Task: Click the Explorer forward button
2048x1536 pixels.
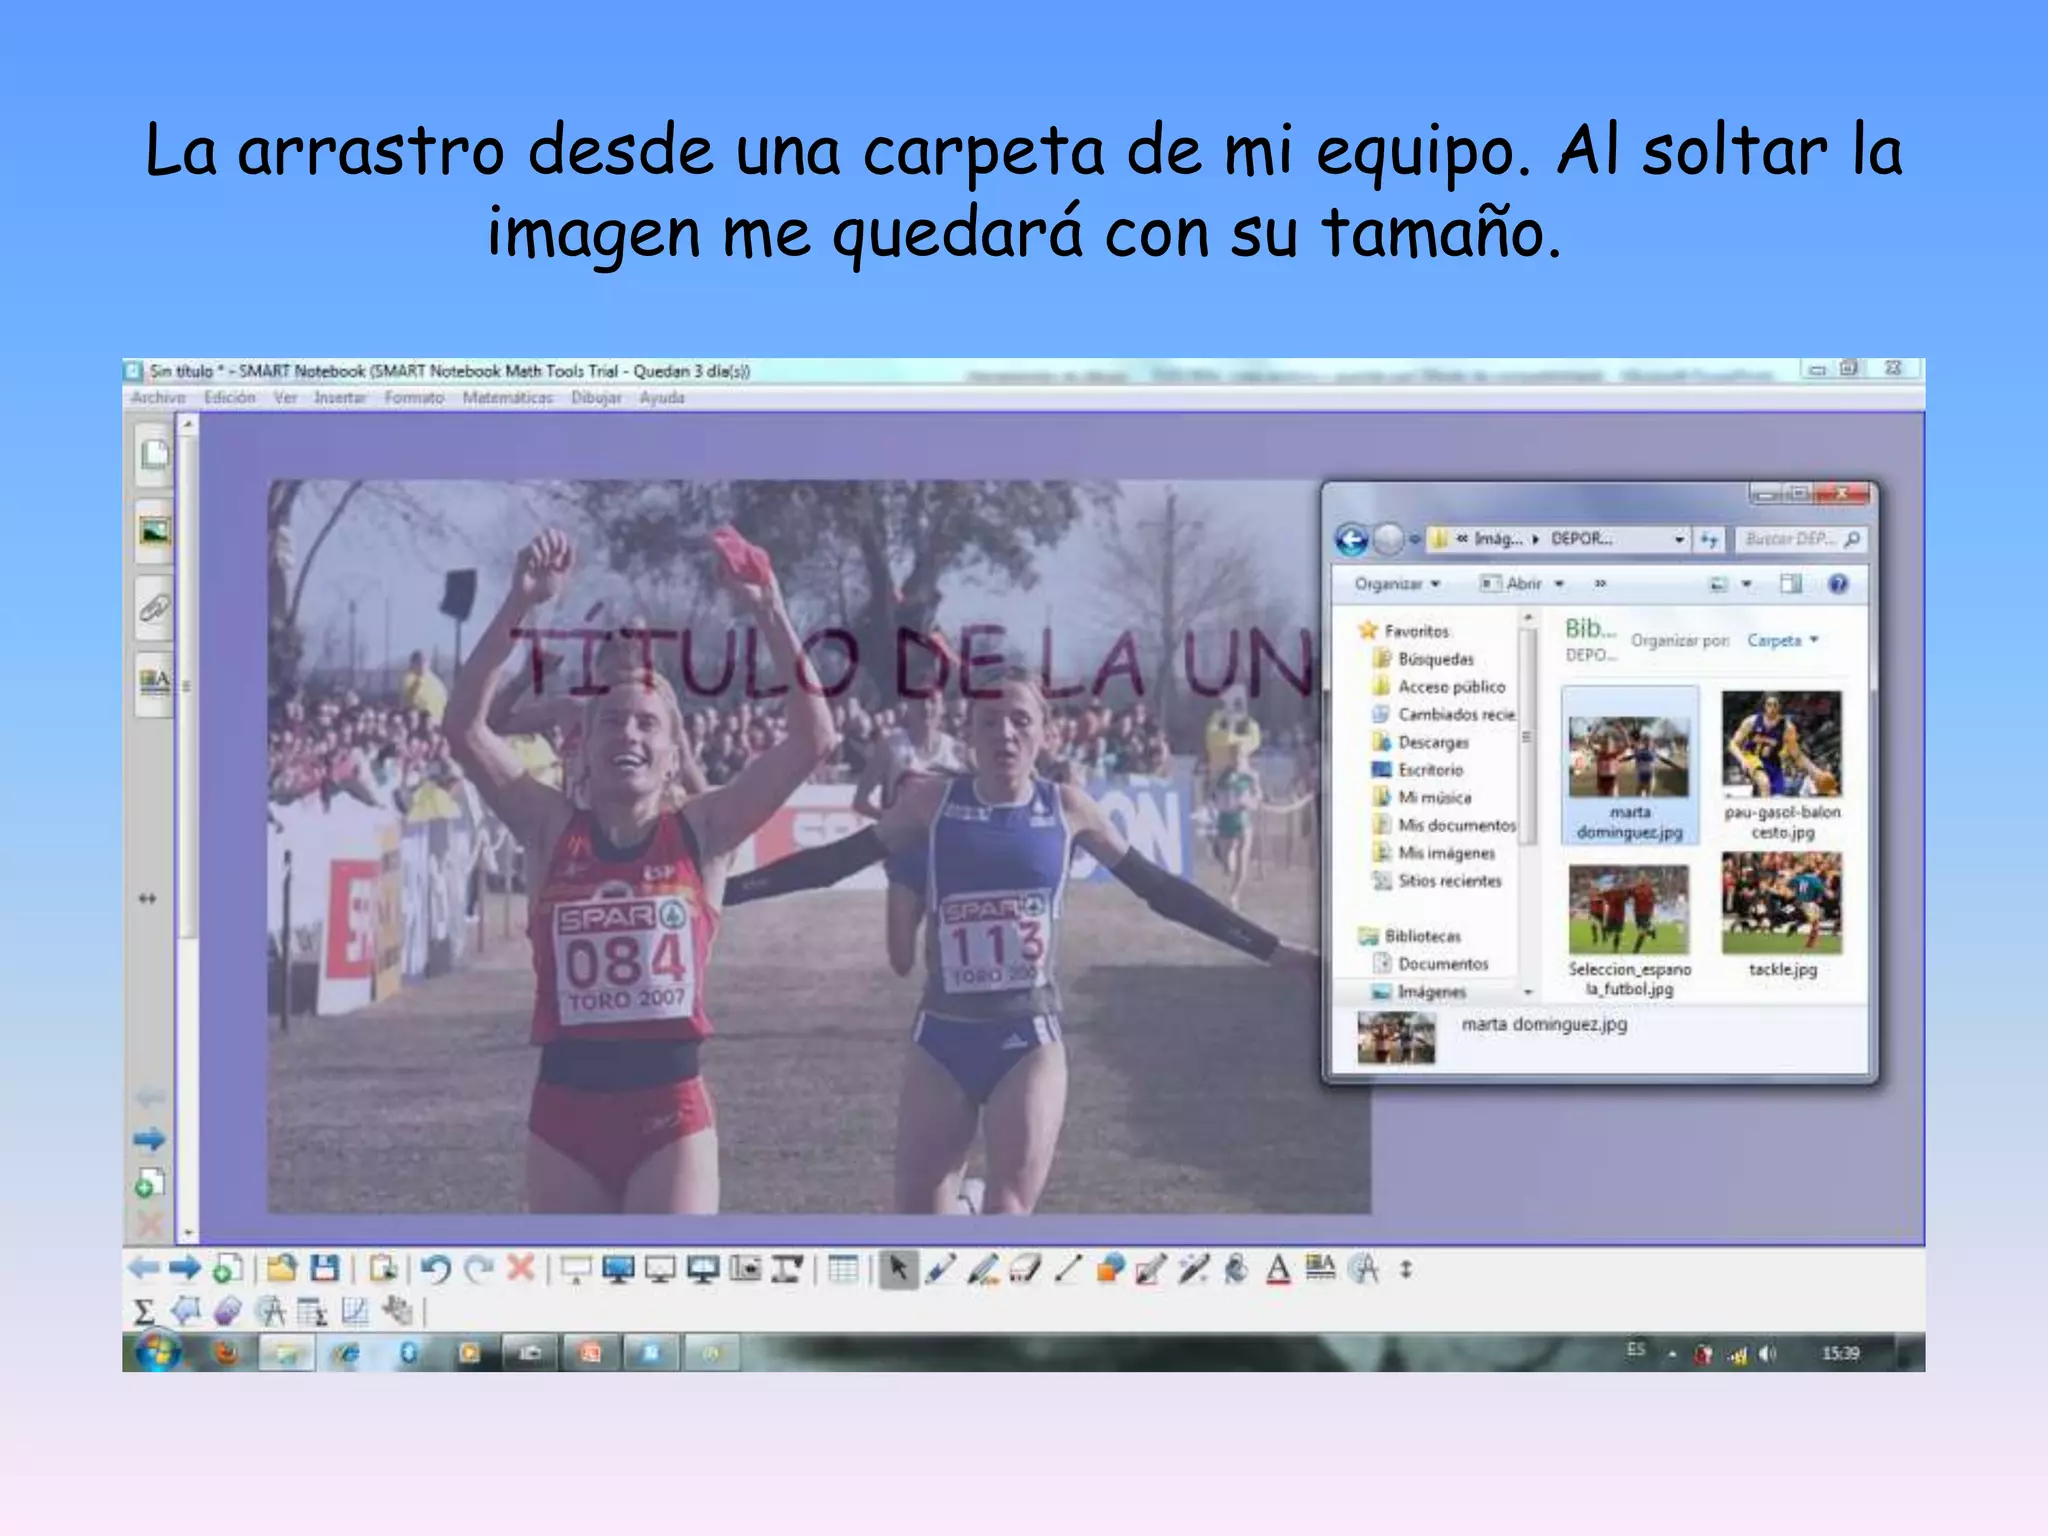Action: [x=1388, y=540]
